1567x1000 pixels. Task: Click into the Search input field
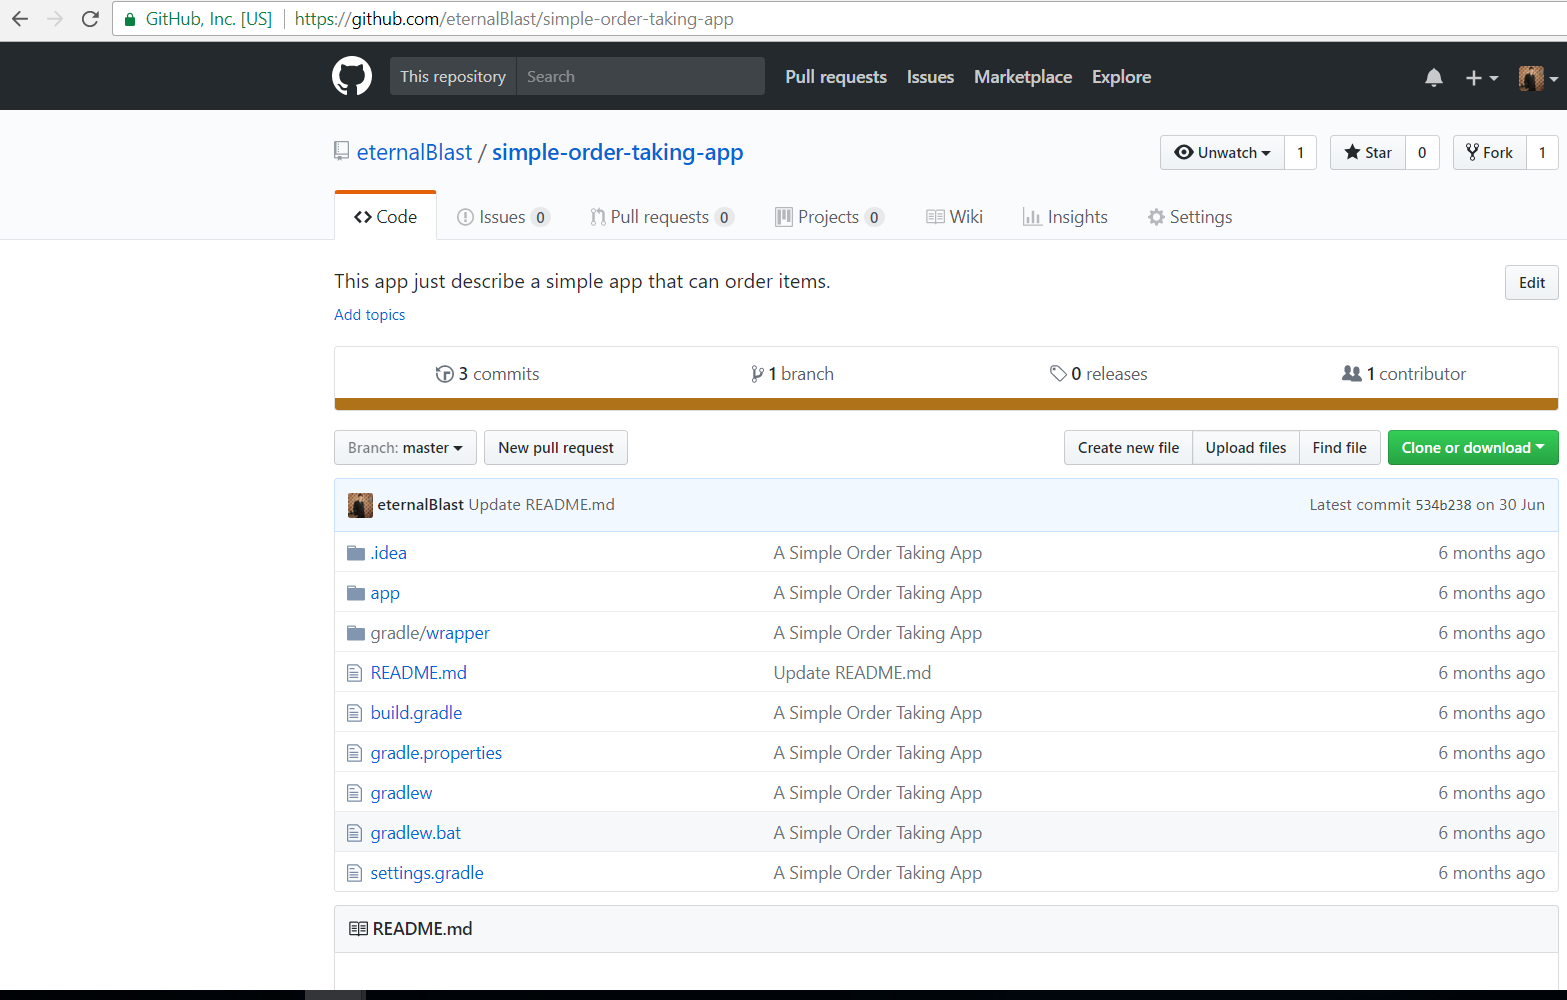coord(641,76)
